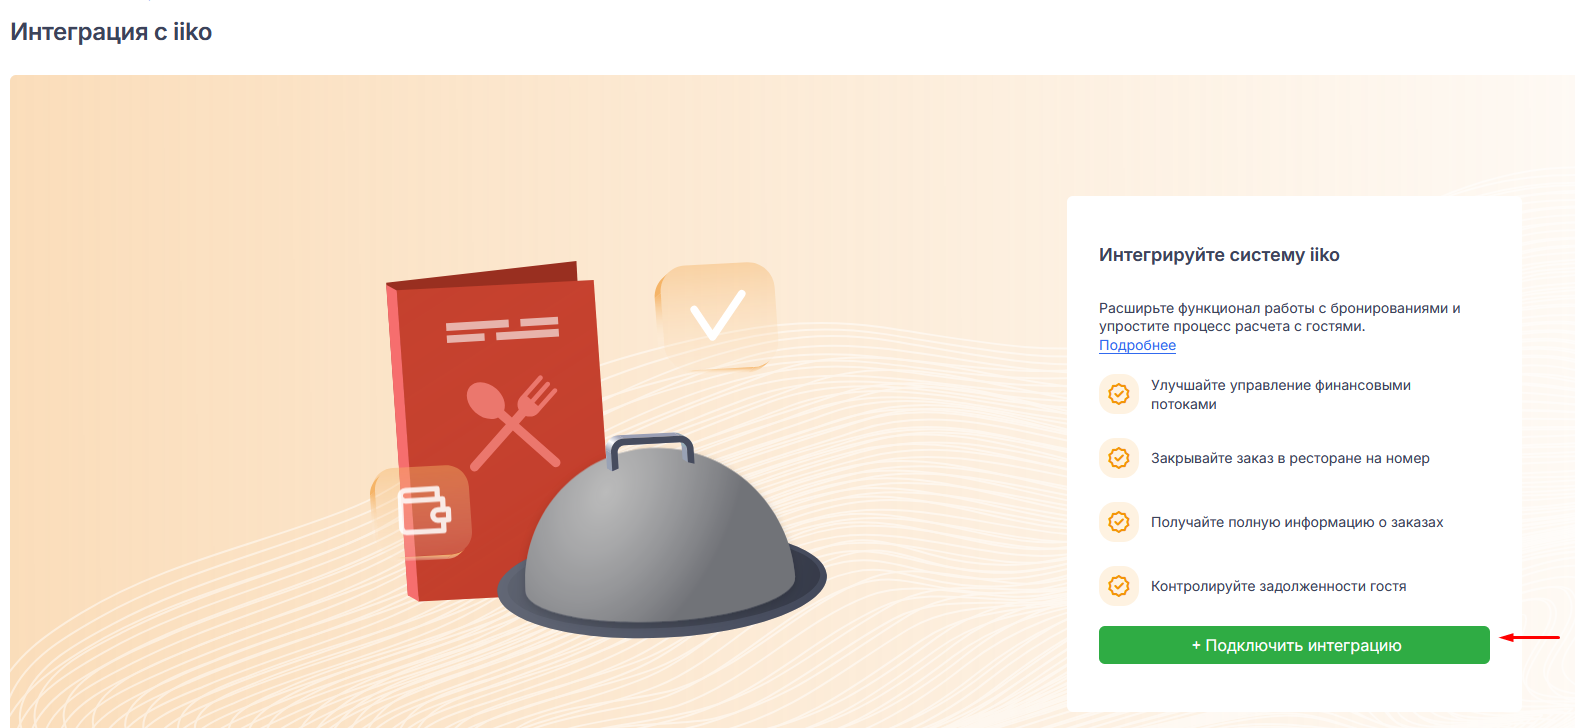This screenshot has width=1575, height=728.
Task: Click the checkmark badge beside Контролируйте задолженности
Action: (x=1119, y=586)
